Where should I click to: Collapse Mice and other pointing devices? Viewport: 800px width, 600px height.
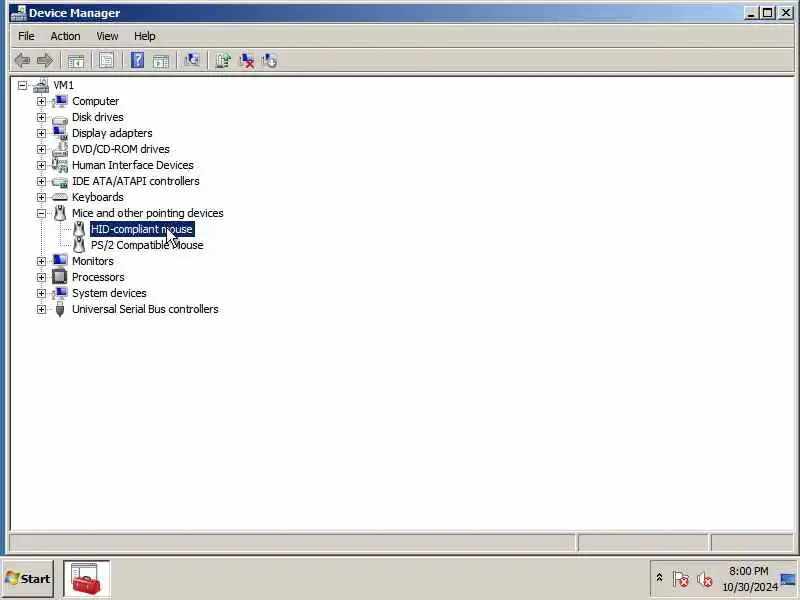coord(41,213)
